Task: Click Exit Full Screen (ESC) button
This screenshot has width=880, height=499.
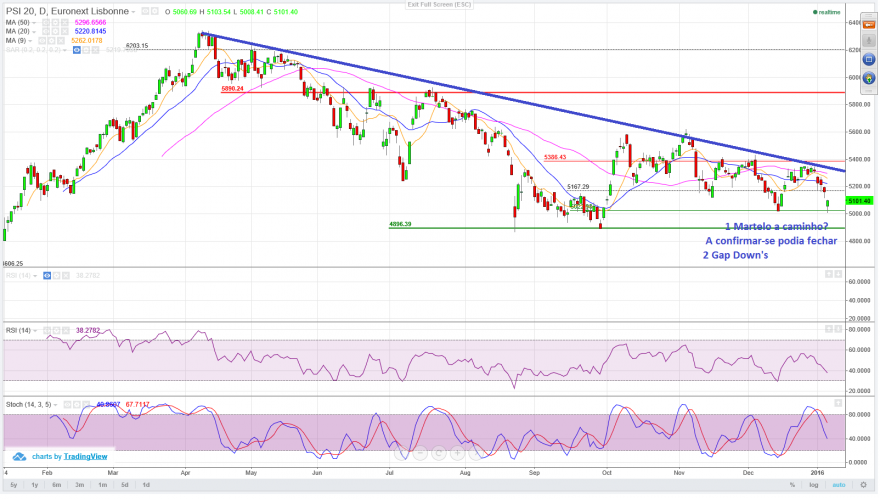Action: pos(439,4)
